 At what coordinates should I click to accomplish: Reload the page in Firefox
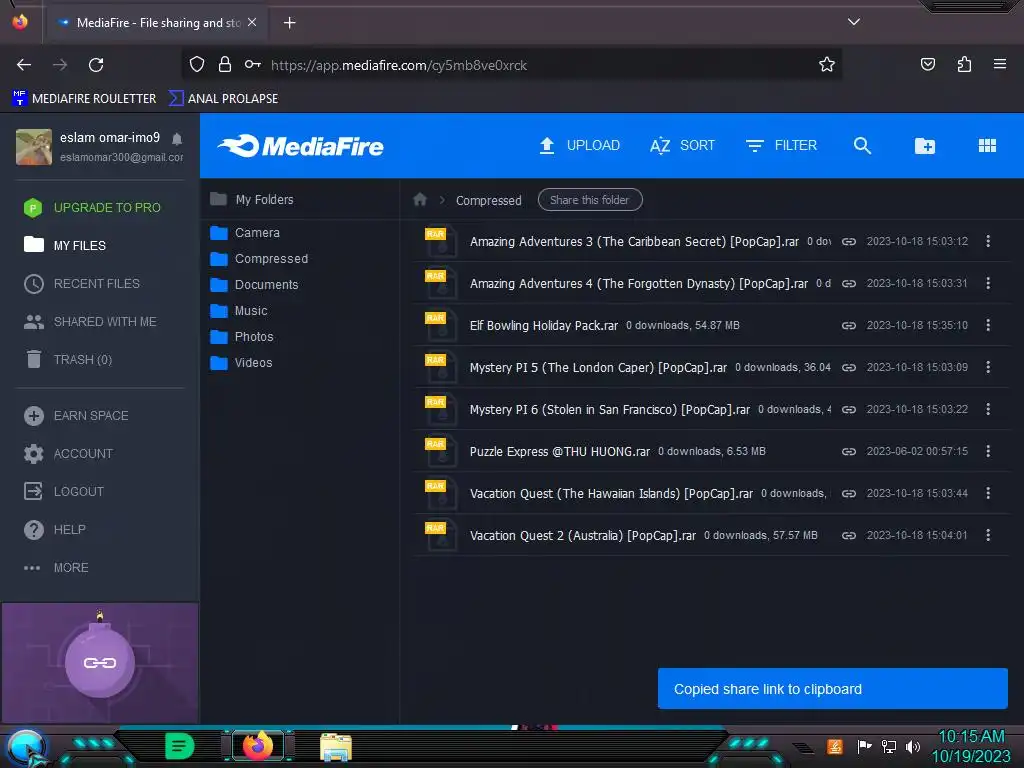point(96,65)
